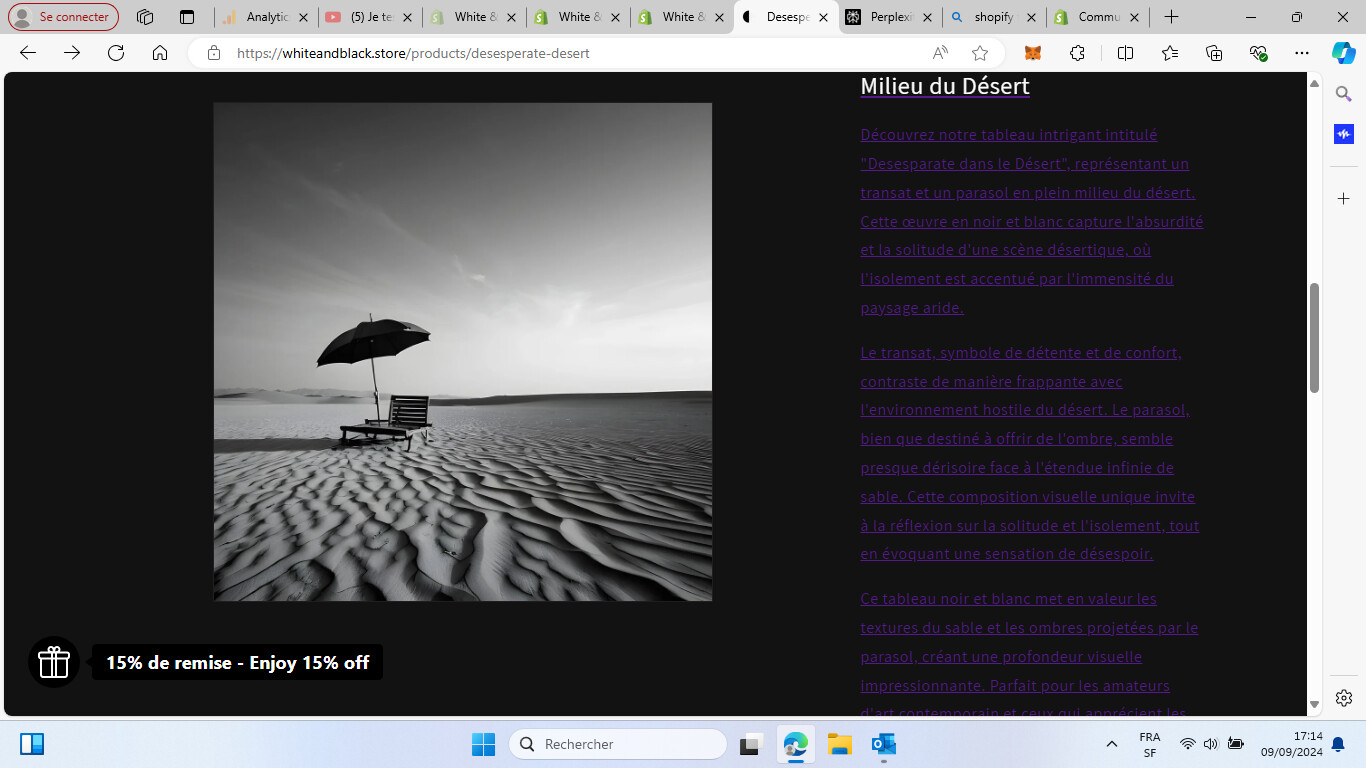
Task: View site information via the lock icon
Action: click(213, 53)
